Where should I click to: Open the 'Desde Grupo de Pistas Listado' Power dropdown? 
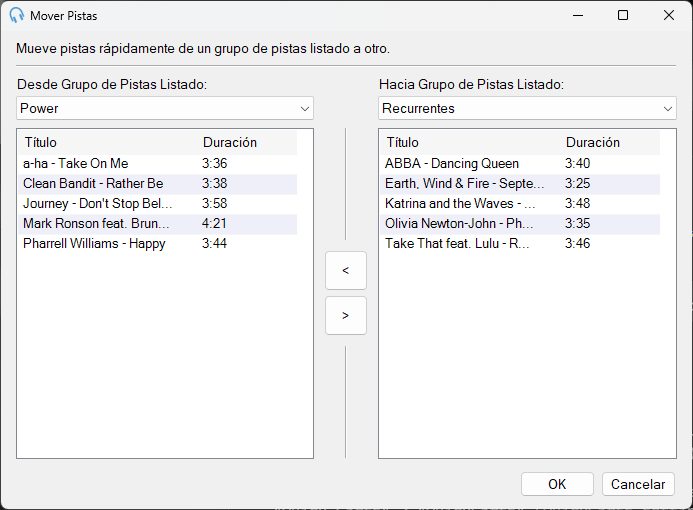(x=165, y=108)
